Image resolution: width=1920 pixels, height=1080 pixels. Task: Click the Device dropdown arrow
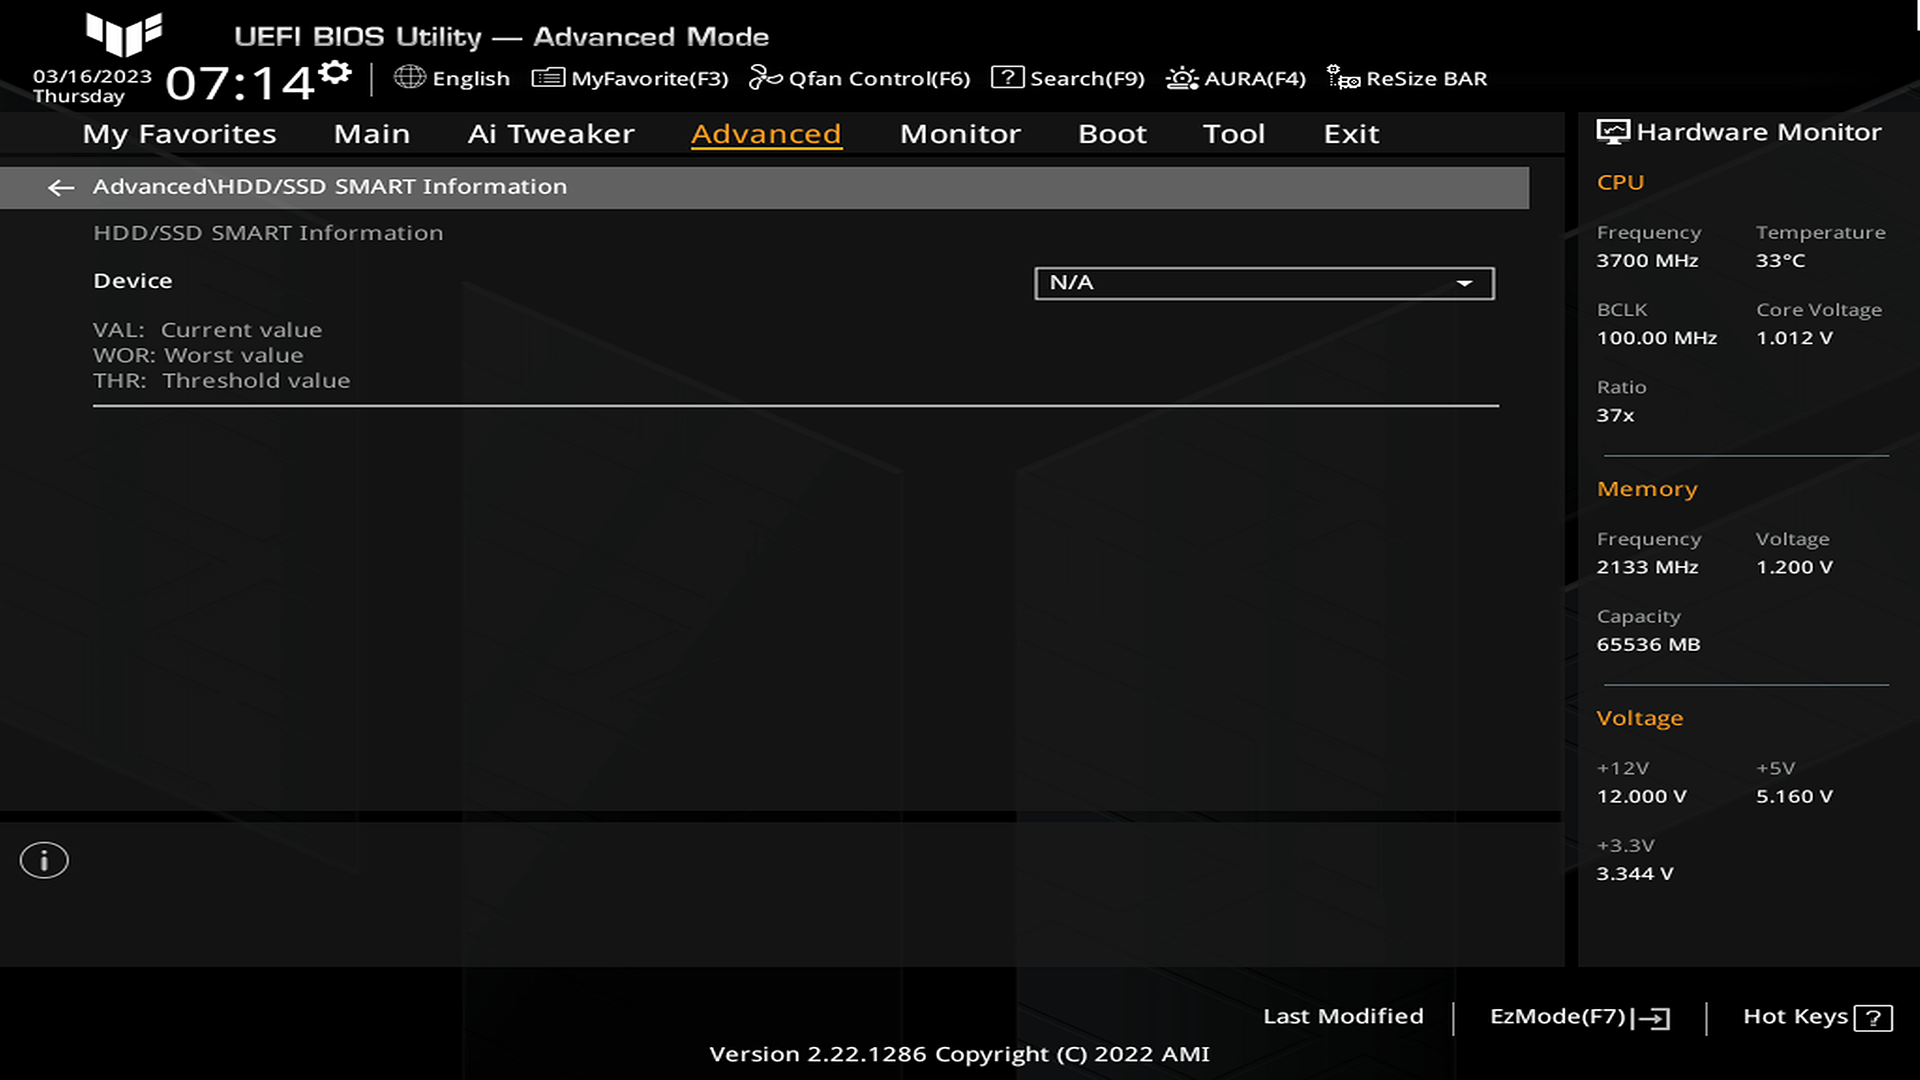click(x=1464, y=283)
